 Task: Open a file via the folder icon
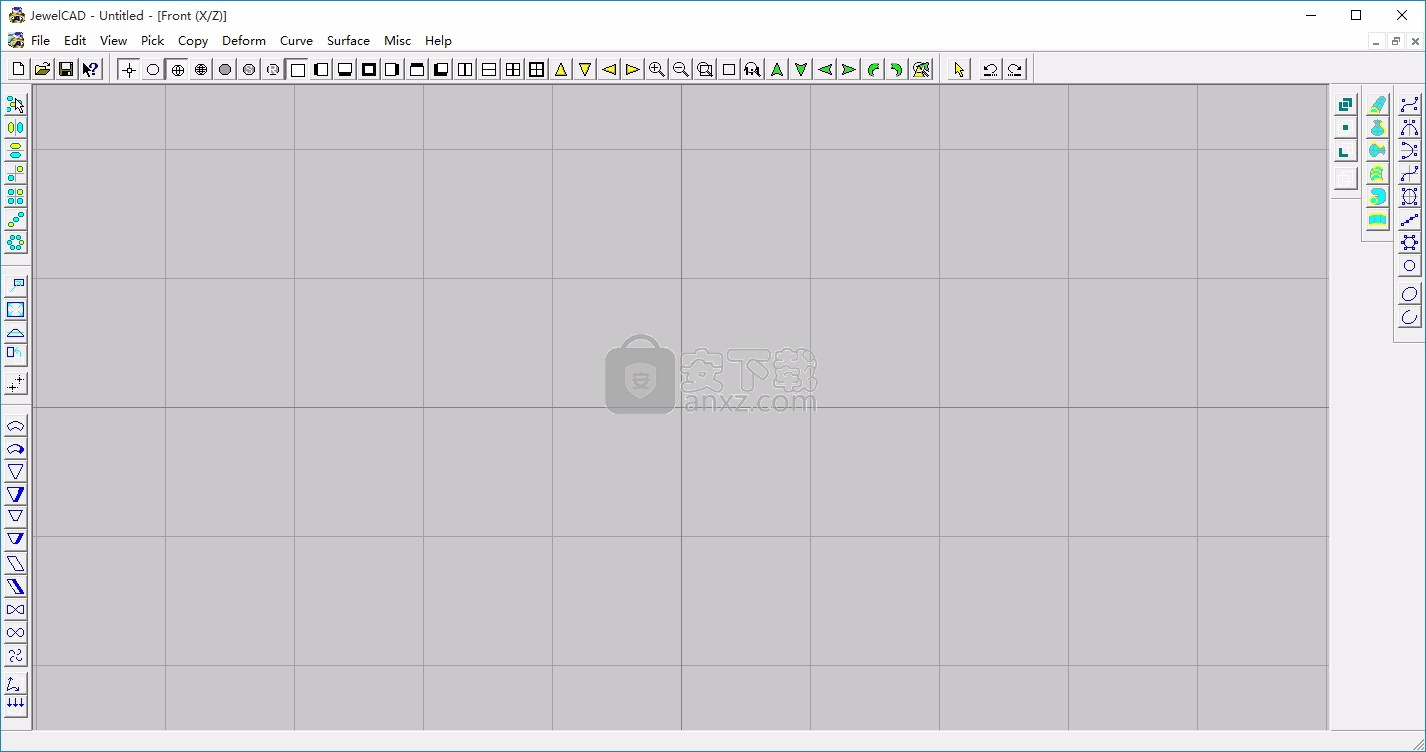point(42,69)
